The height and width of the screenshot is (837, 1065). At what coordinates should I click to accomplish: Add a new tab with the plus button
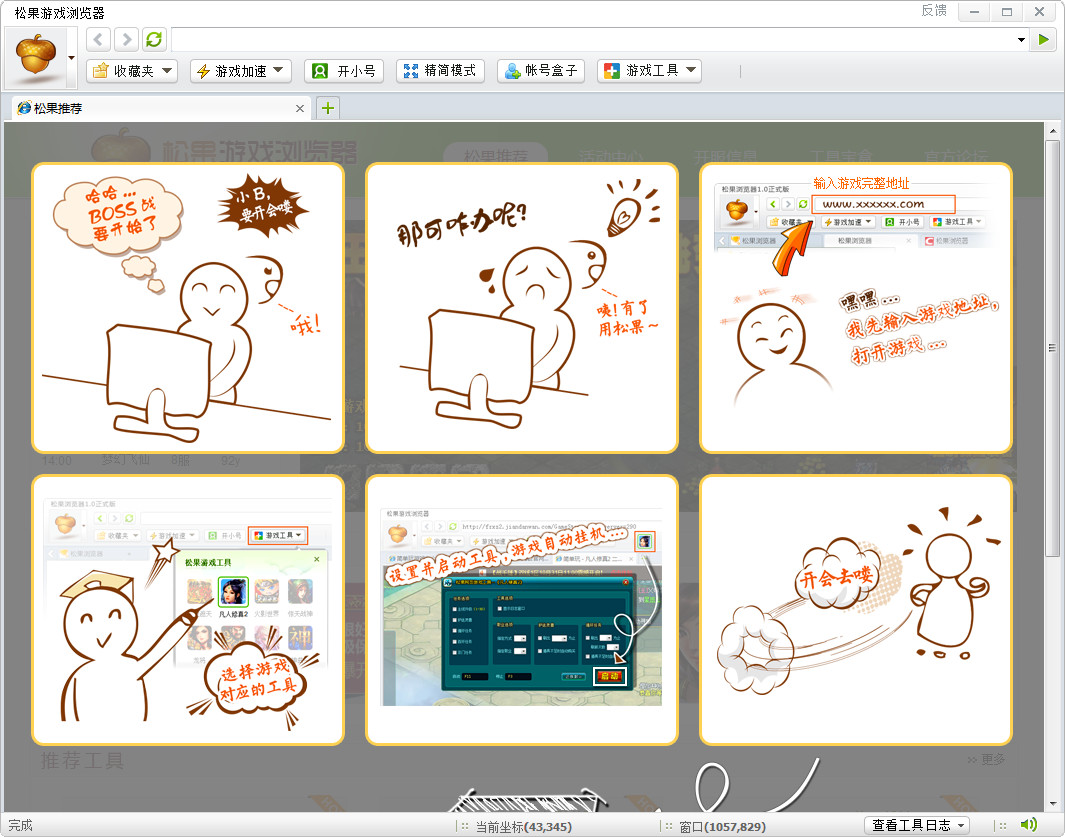tap(328, 108)
